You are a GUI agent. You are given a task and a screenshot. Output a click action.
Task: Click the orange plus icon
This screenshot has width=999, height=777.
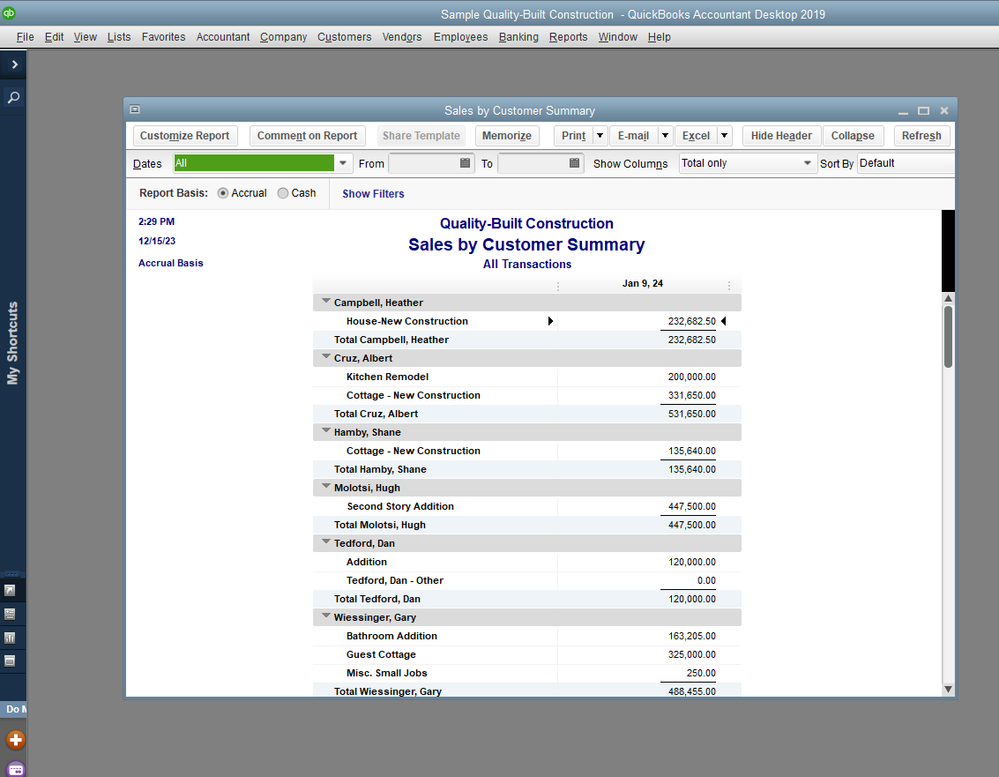click(x=16, y=740)
